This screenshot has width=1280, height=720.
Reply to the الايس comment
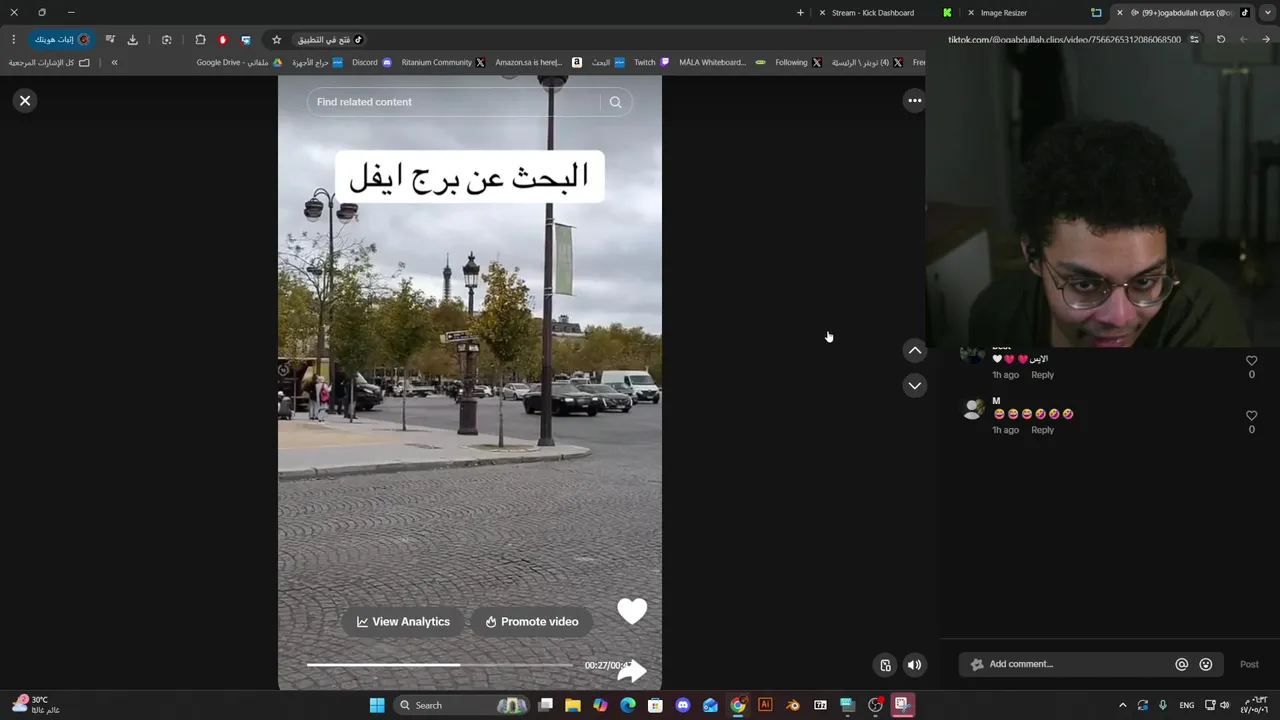tap(1042, 375)
